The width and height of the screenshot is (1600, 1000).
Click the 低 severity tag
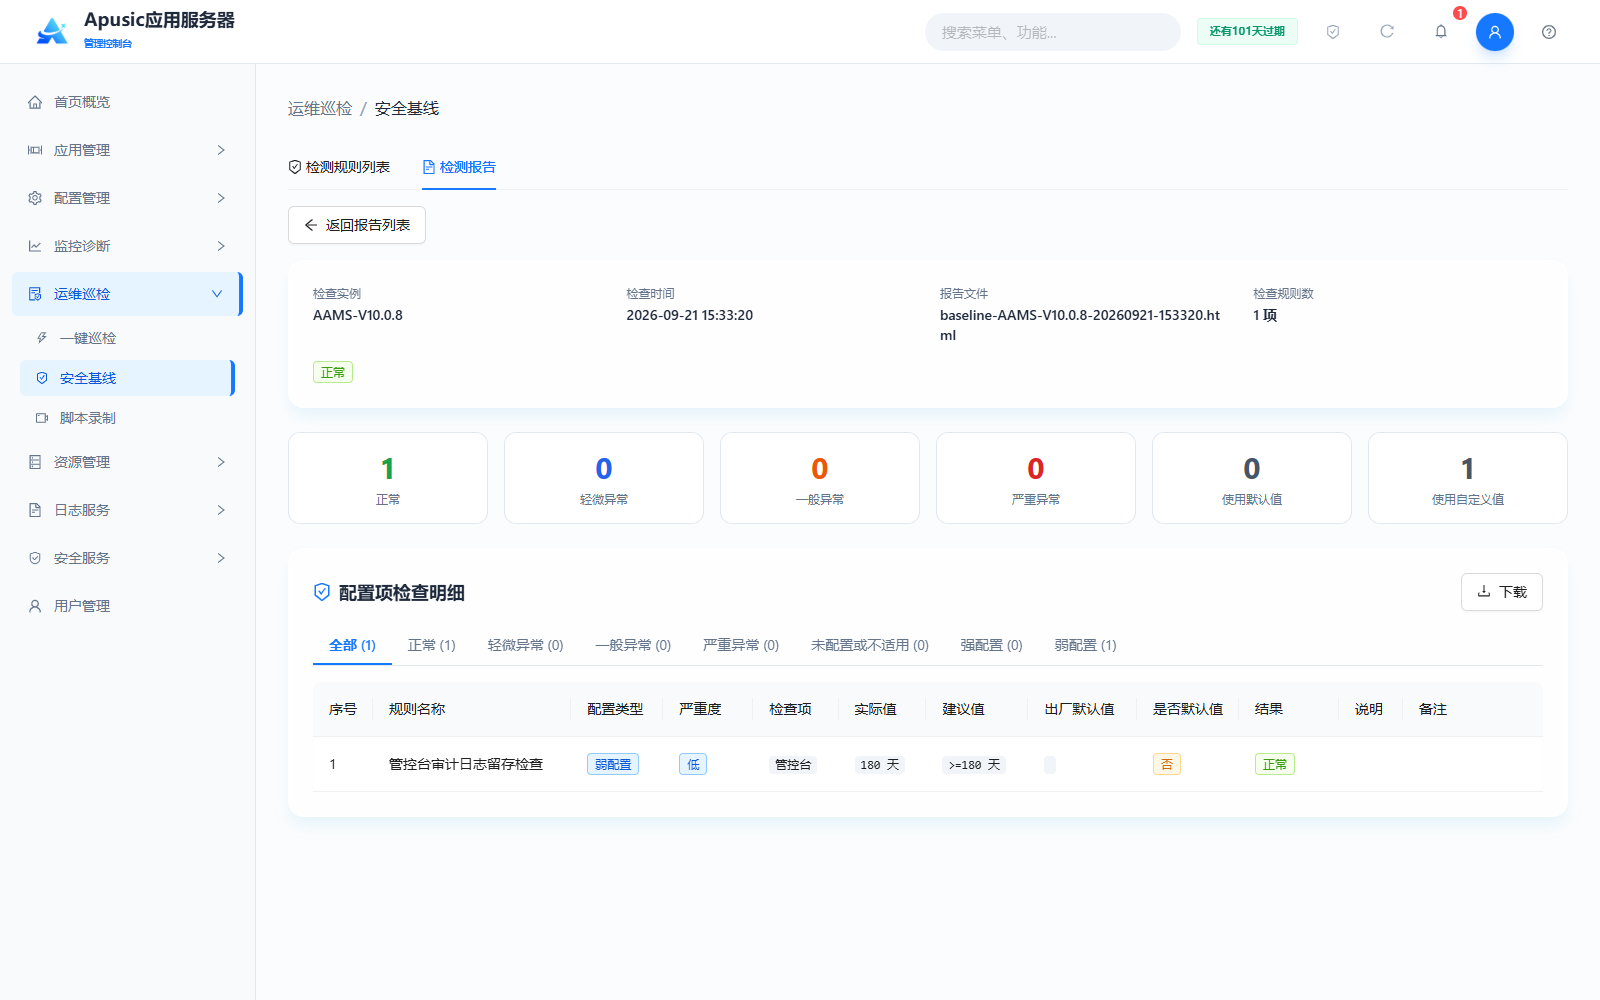pyautogui.click(x=693, y=764)
